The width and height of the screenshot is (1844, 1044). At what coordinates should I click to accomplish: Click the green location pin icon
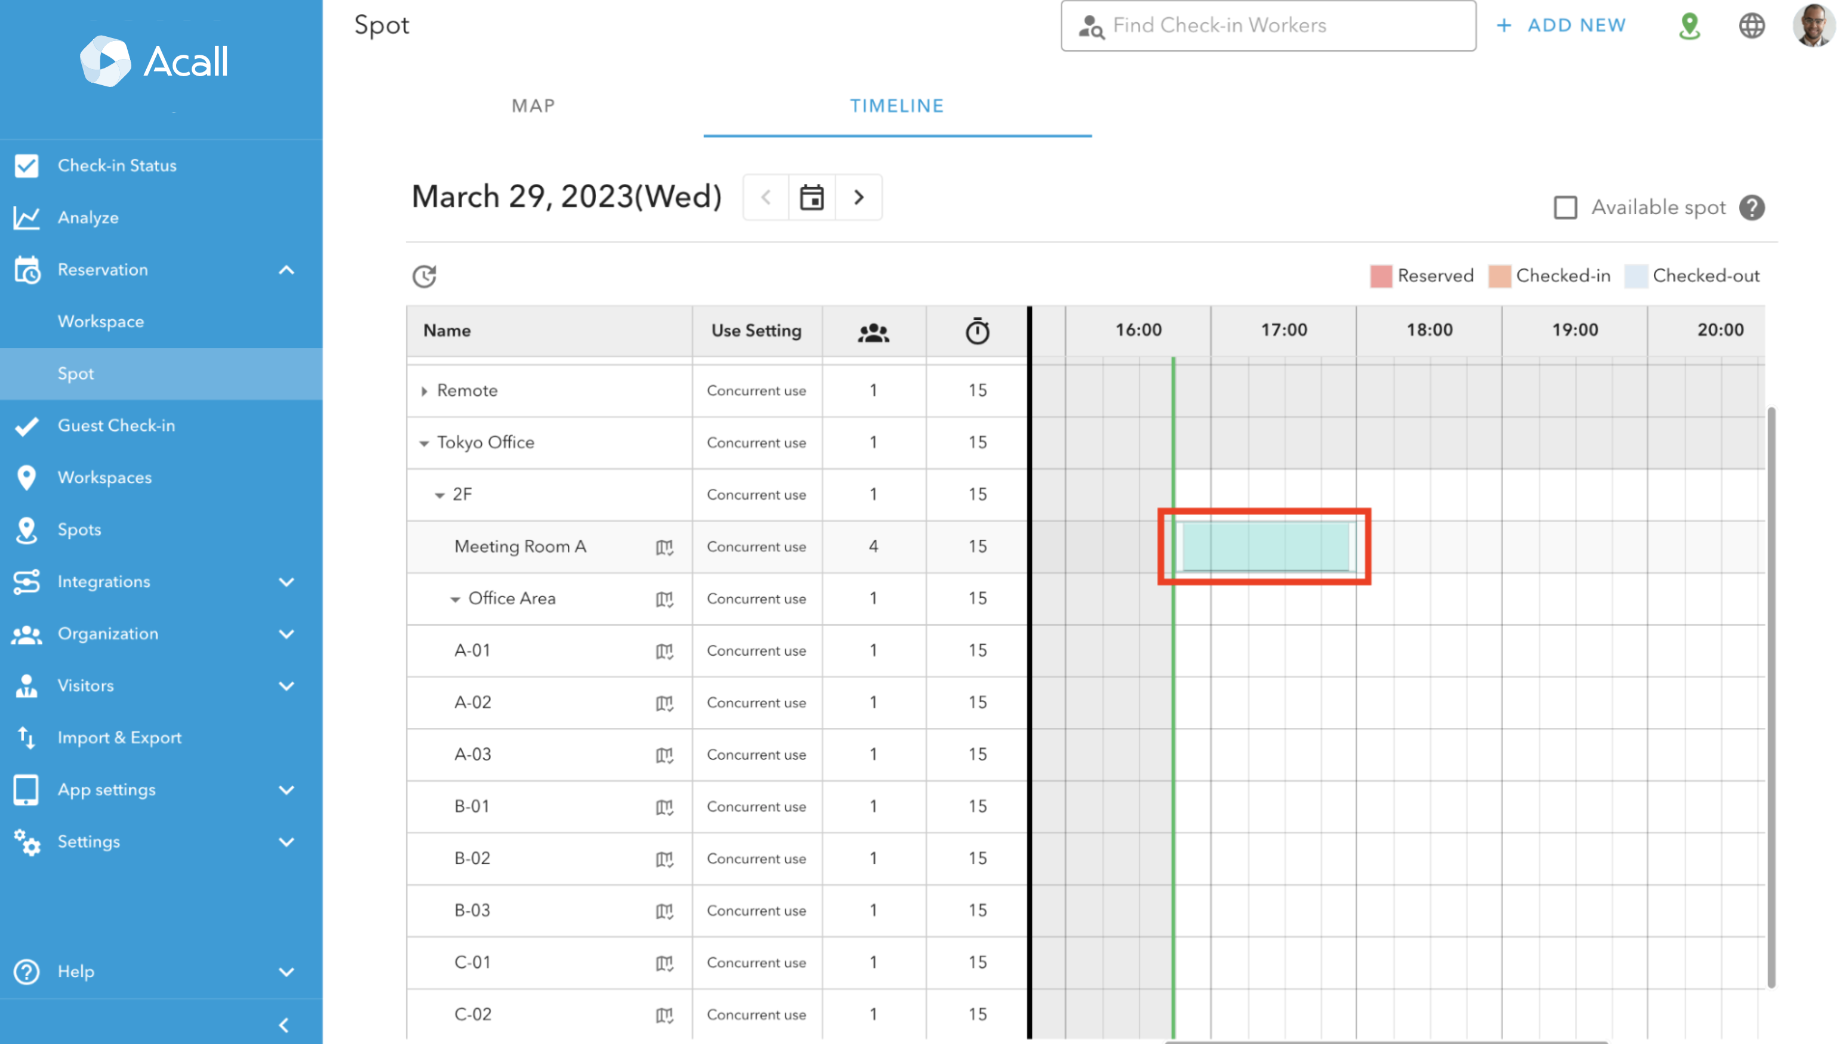(x=1688, y=26)
